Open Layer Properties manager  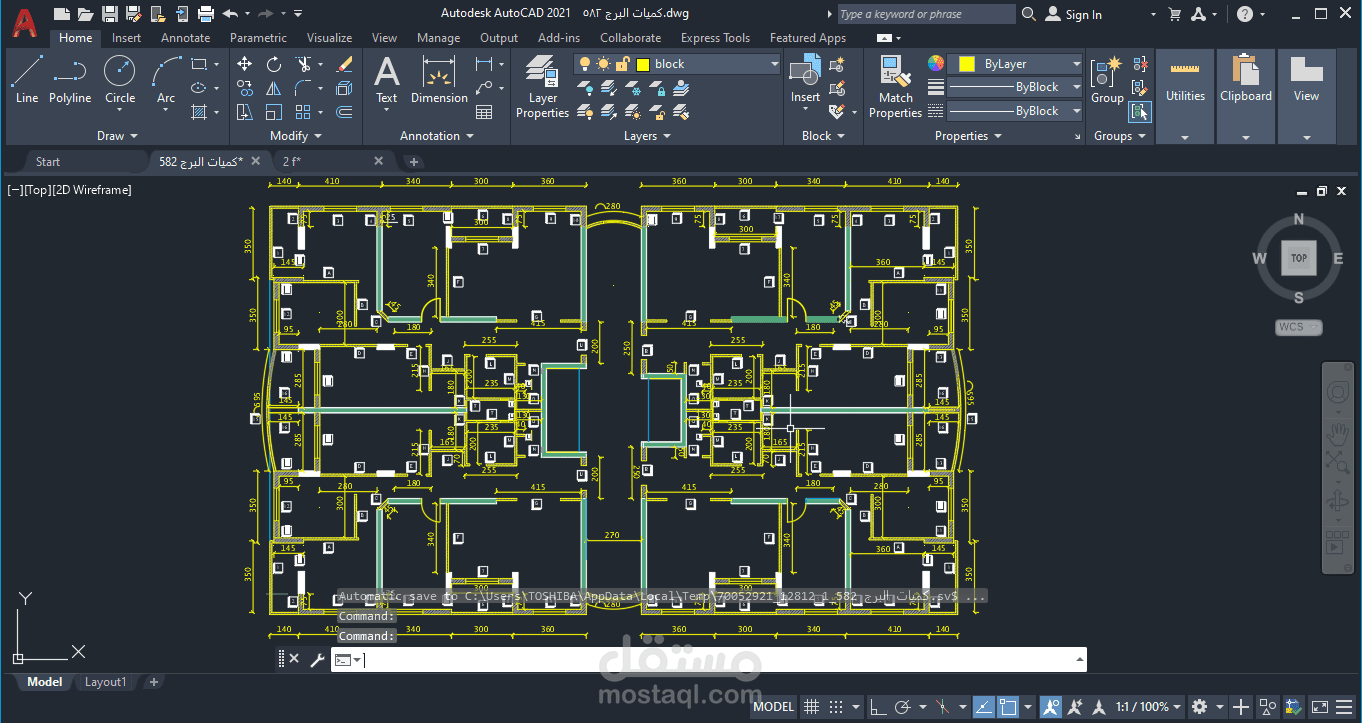[x=543, y=86]
